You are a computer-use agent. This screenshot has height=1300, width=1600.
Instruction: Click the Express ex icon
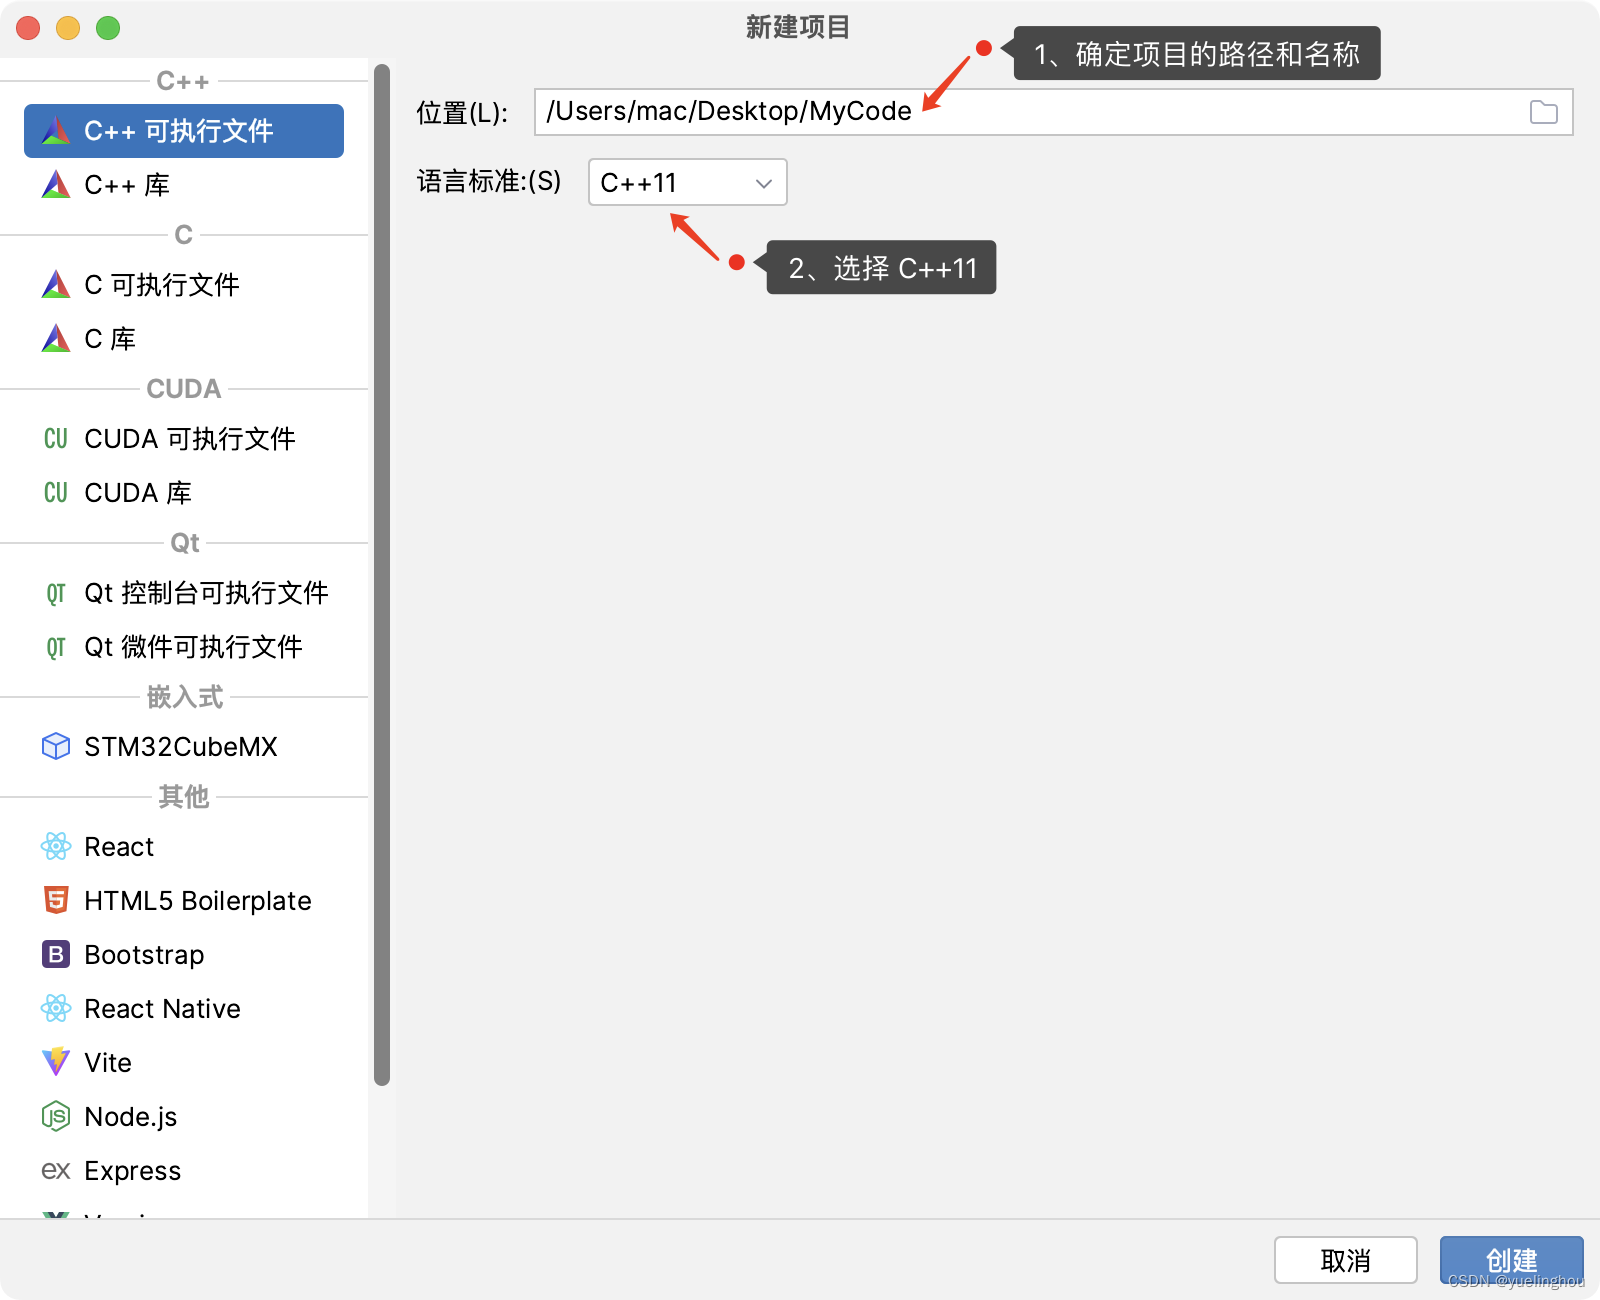pyautogui.click(x=56, y=1170)
